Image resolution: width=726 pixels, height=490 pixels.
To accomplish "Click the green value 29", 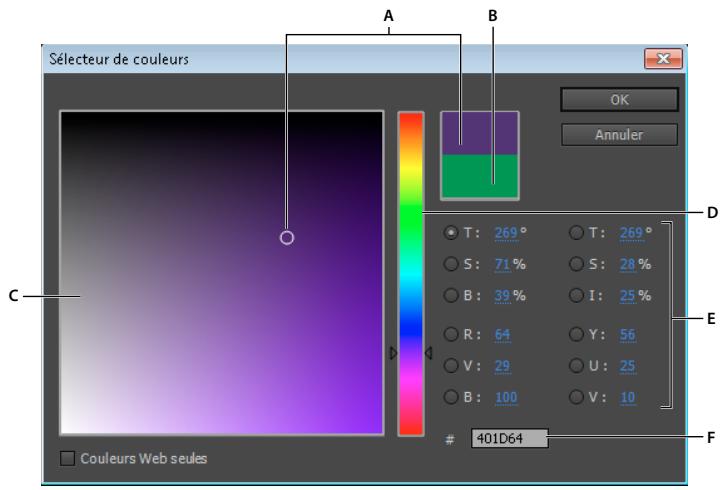I will tap(502, 366).
